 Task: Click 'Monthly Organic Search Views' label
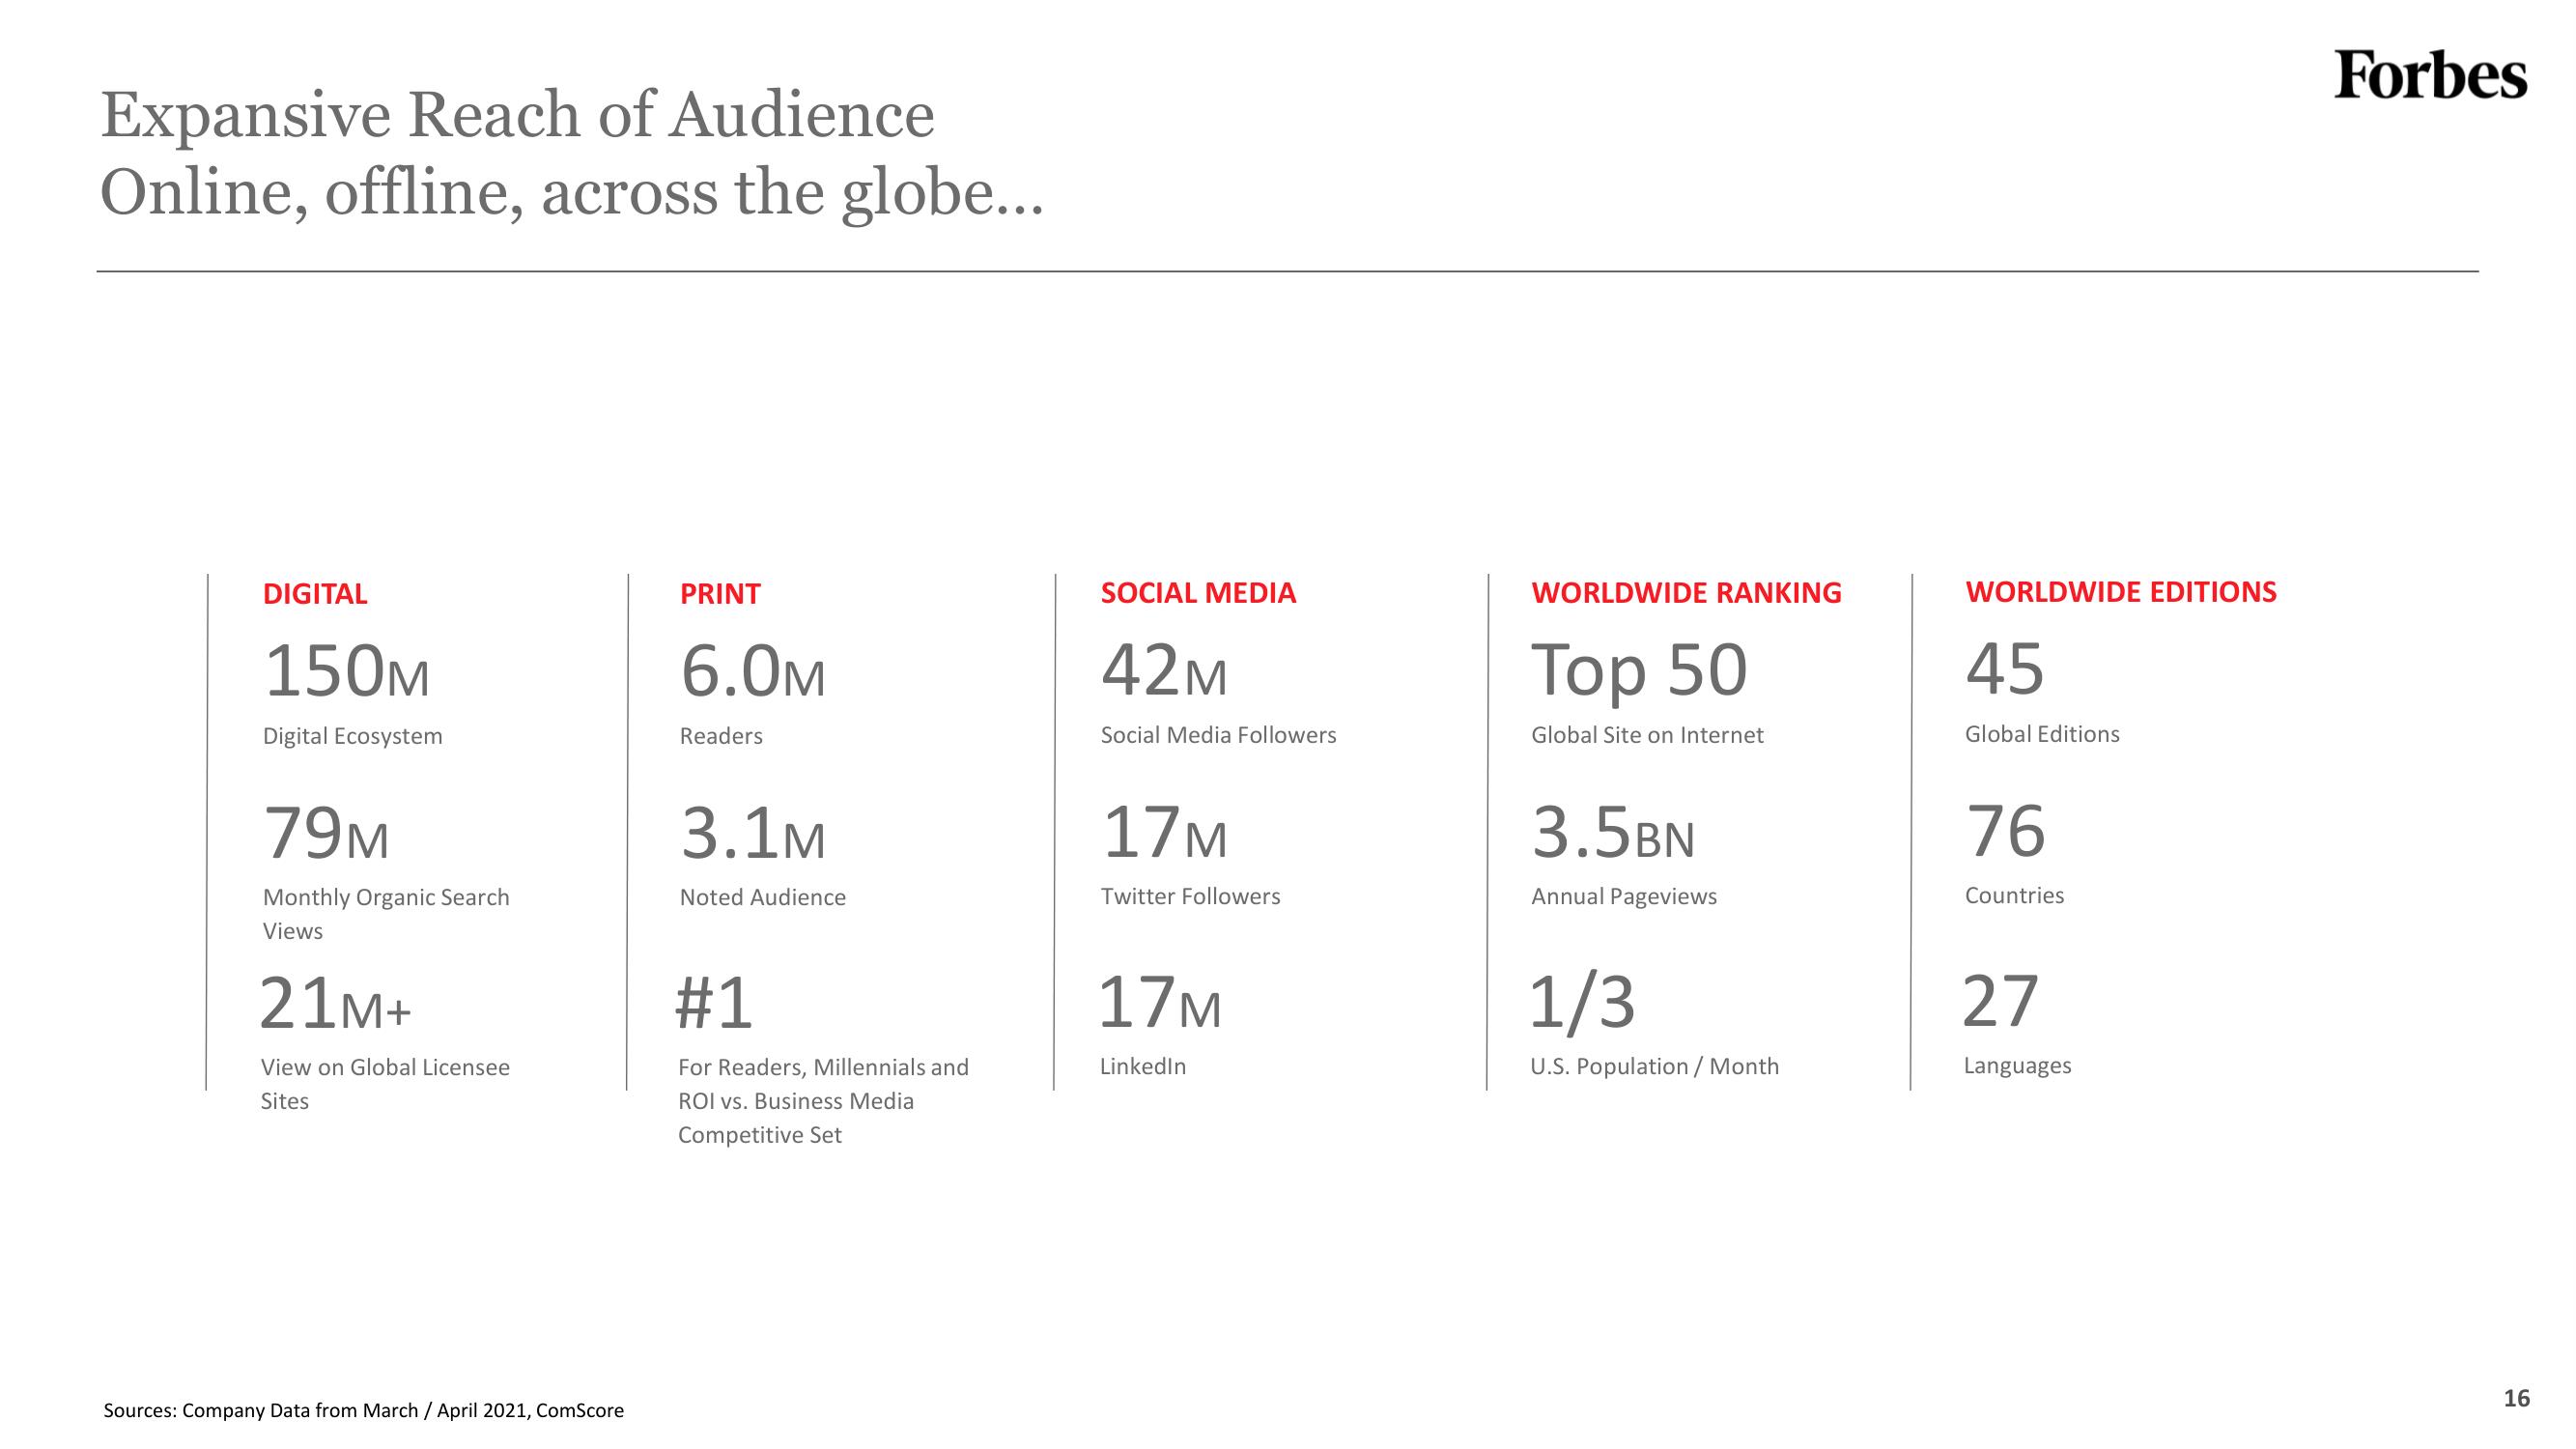pyautogui.click(x=386, y=914)
